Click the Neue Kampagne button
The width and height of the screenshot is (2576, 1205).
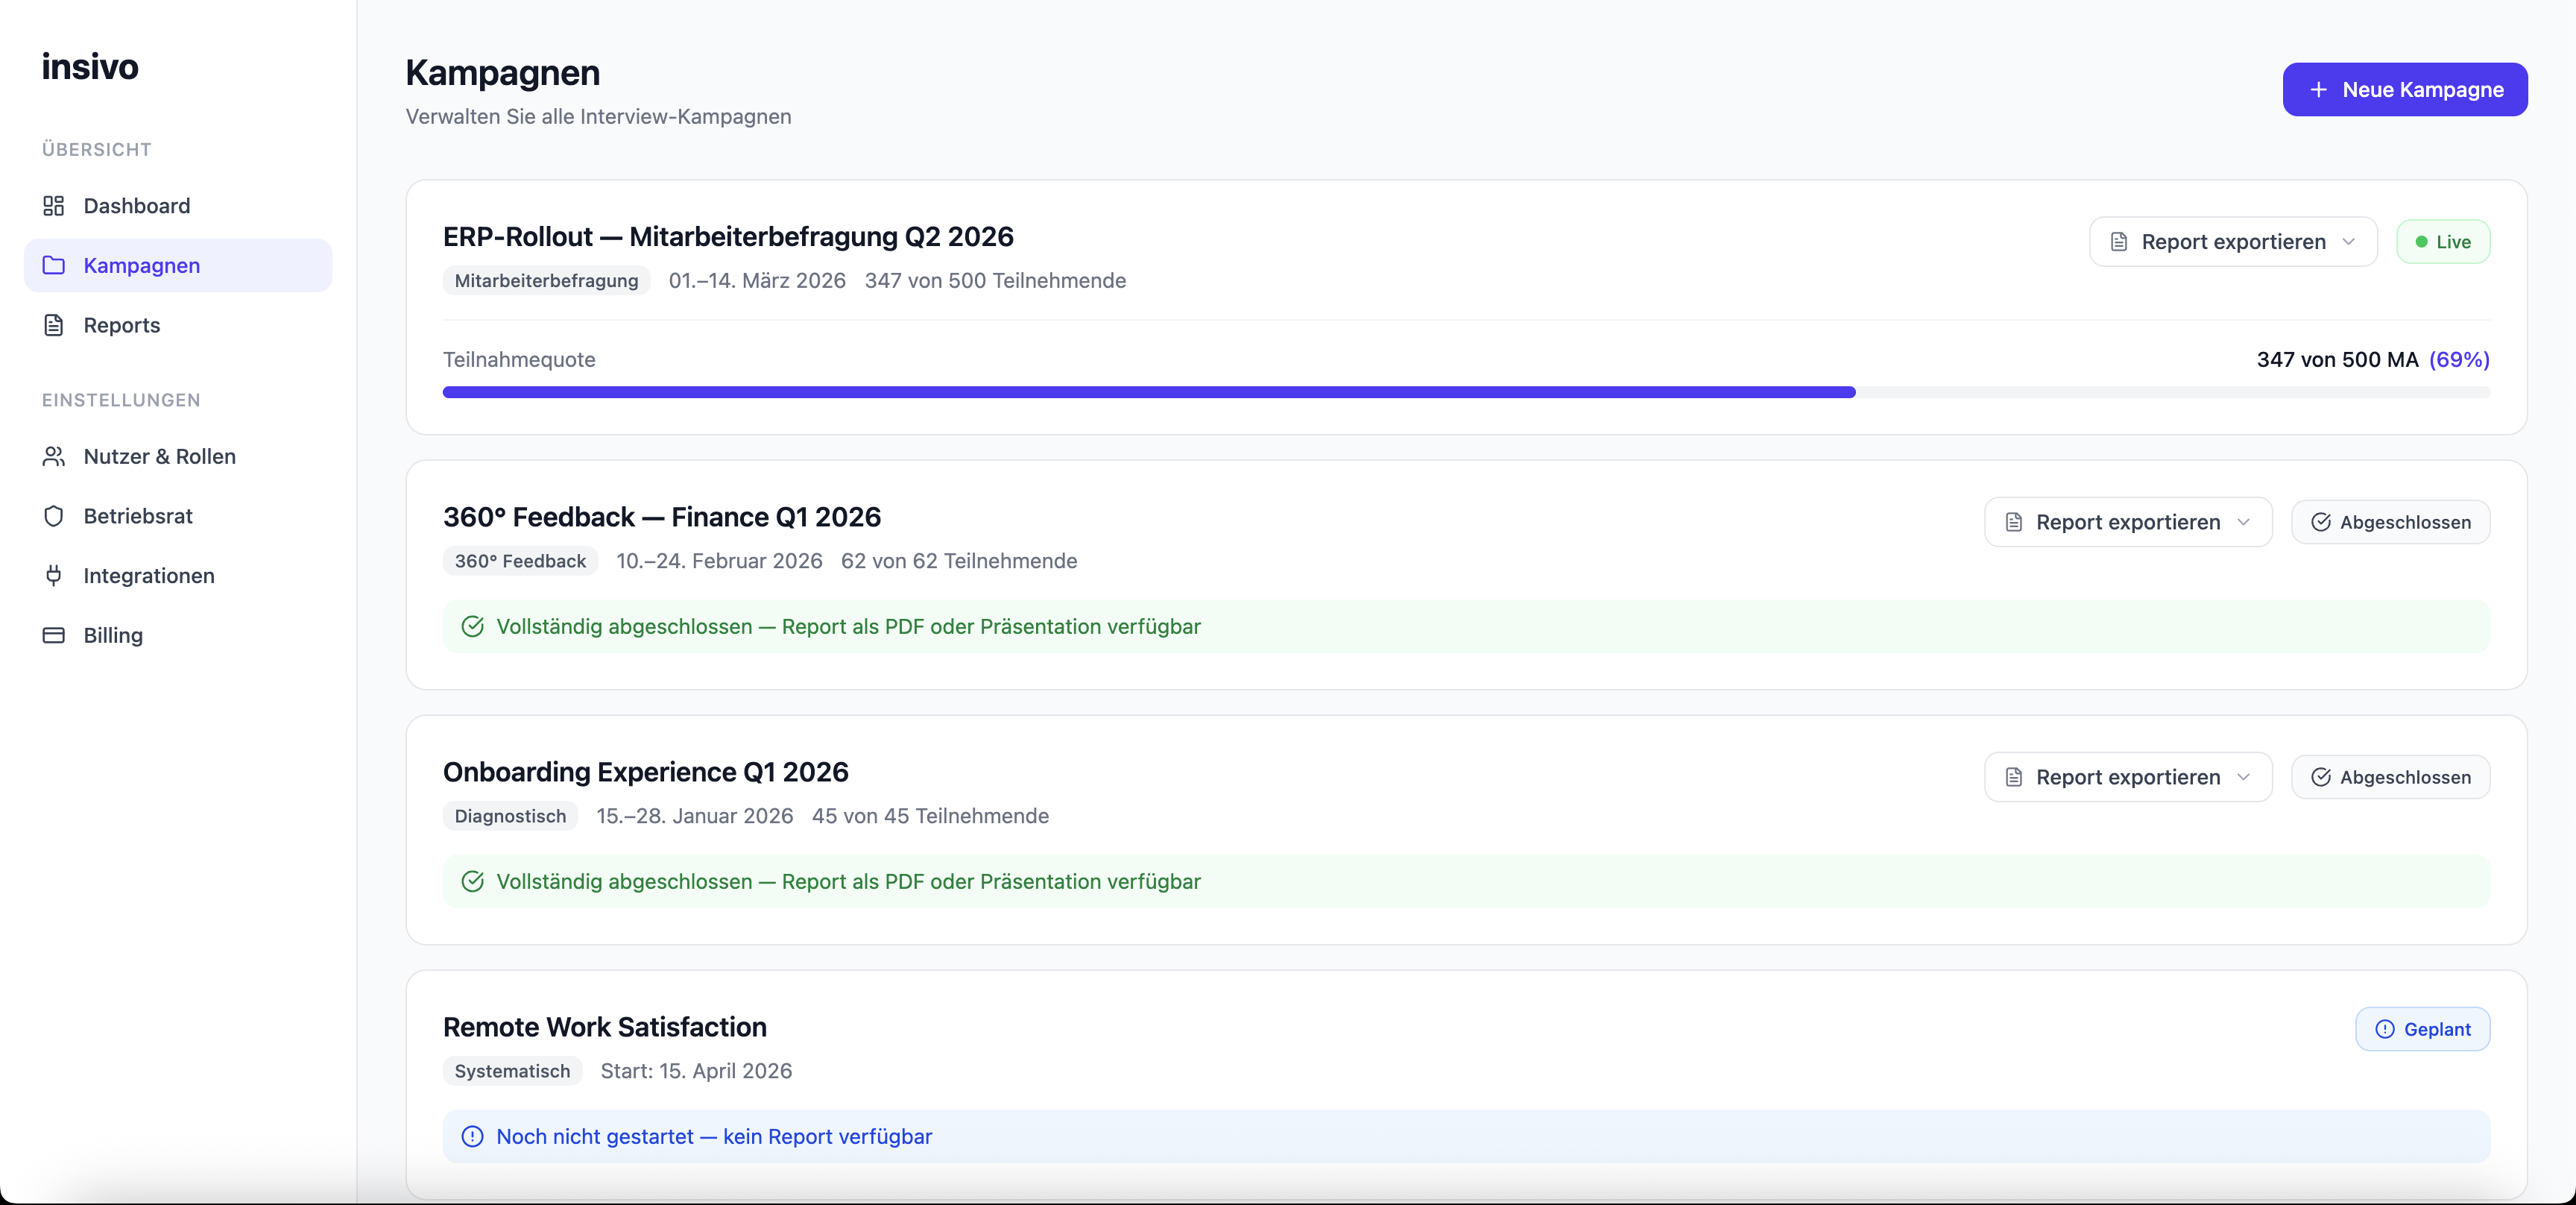click(2404, 89)
